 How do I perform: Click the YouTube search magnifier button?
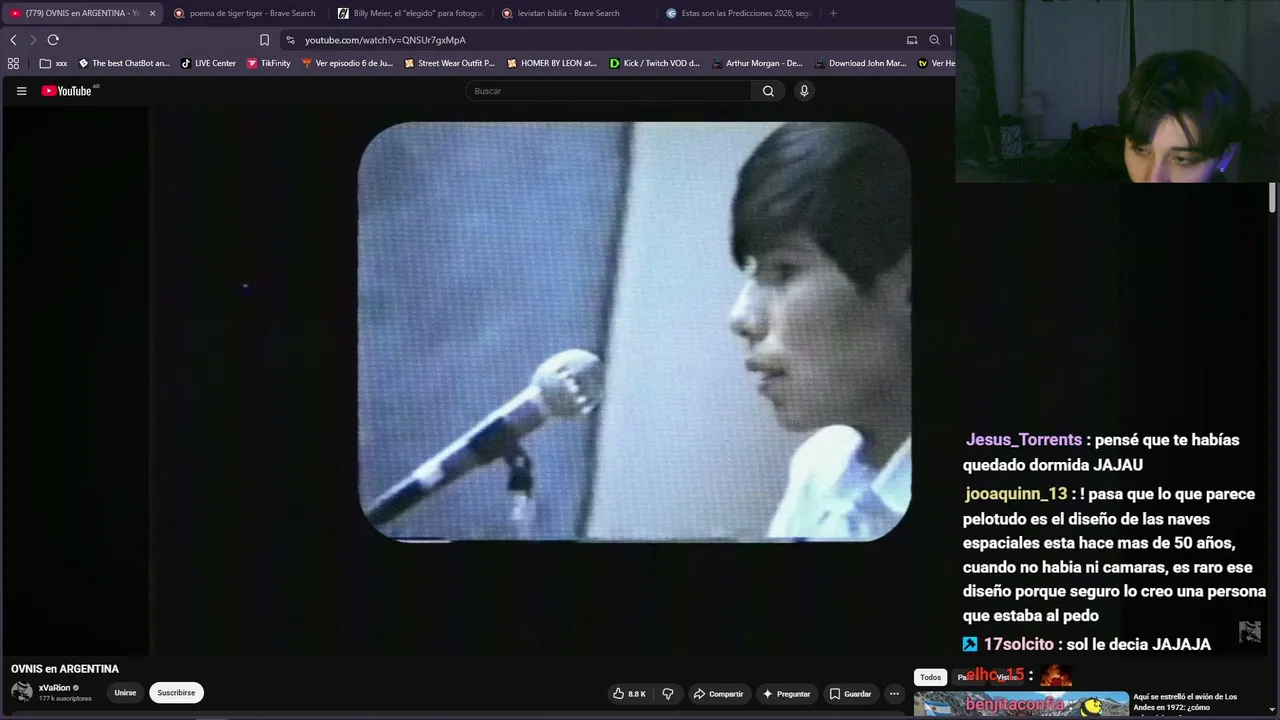tap(768, 91)
